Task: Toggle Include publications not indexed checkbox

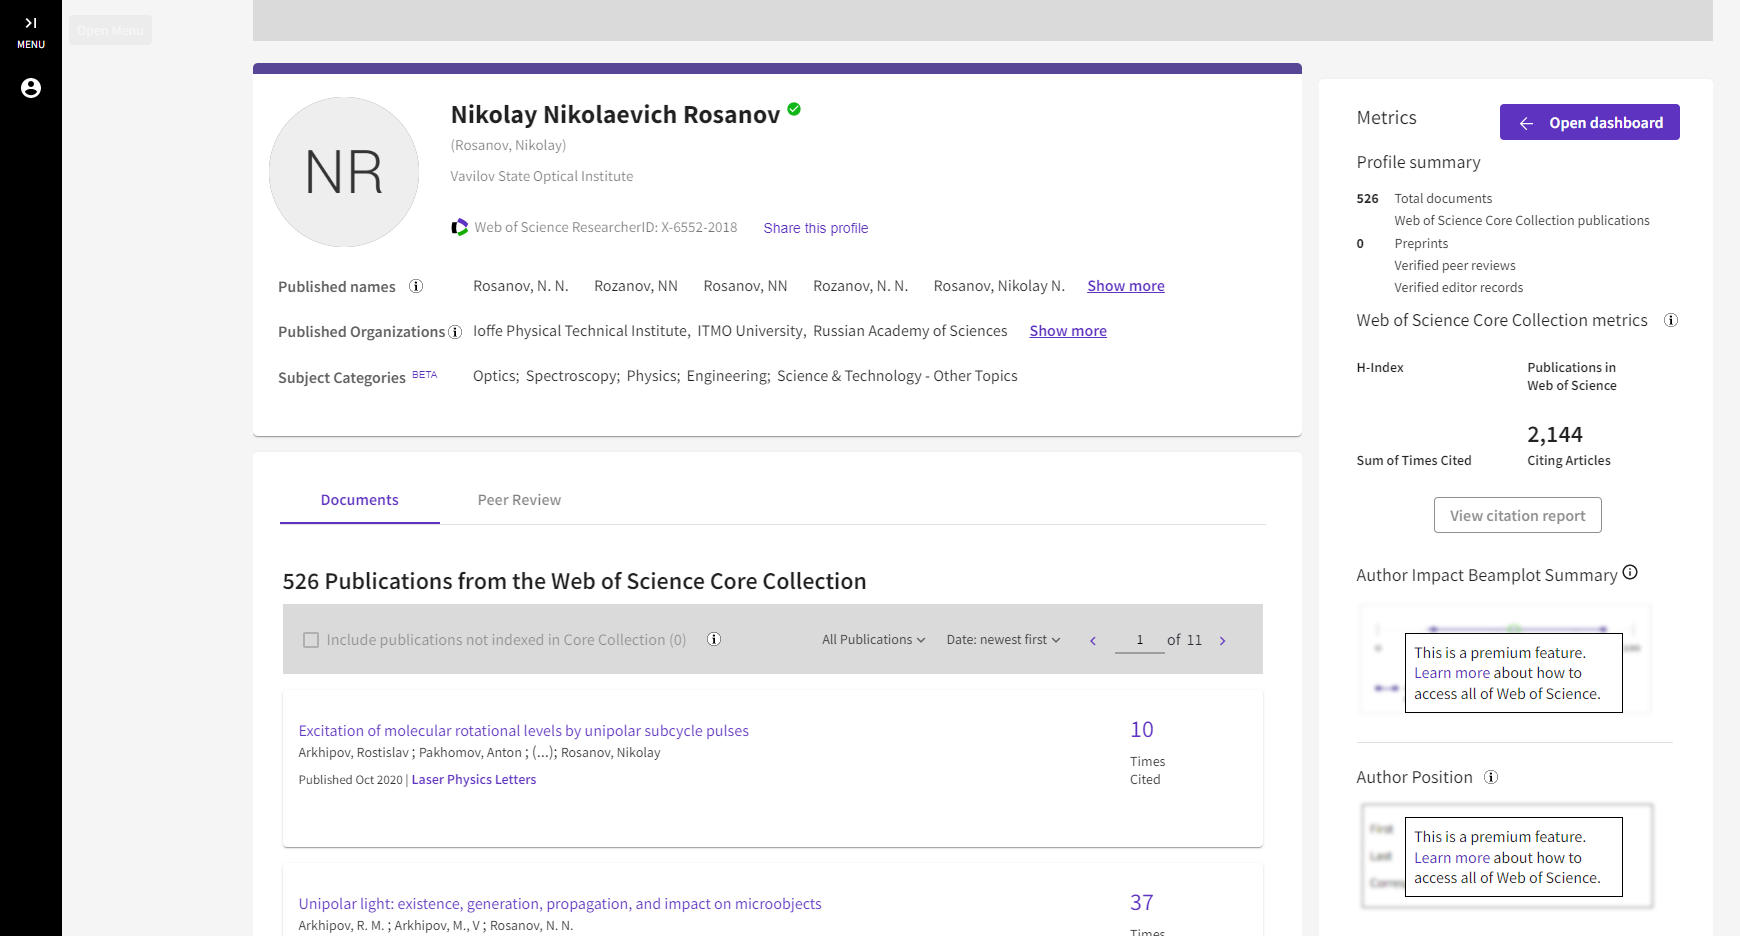Action: [x=311, y=640]
